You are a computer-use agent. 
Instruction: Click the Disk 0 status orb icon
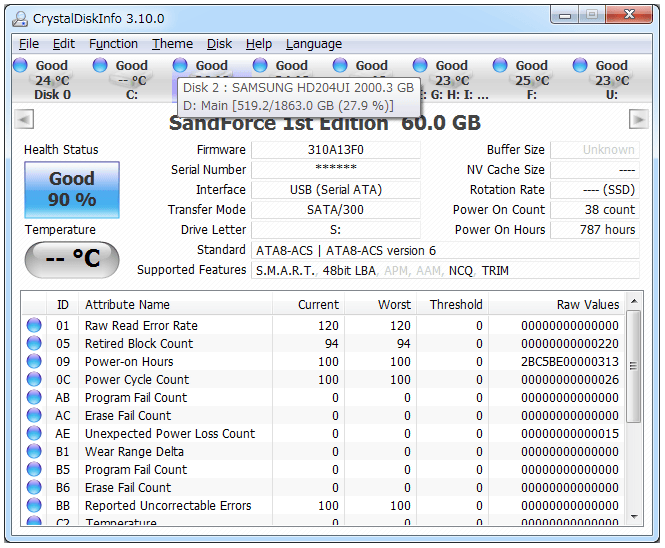tap(20, 65)
